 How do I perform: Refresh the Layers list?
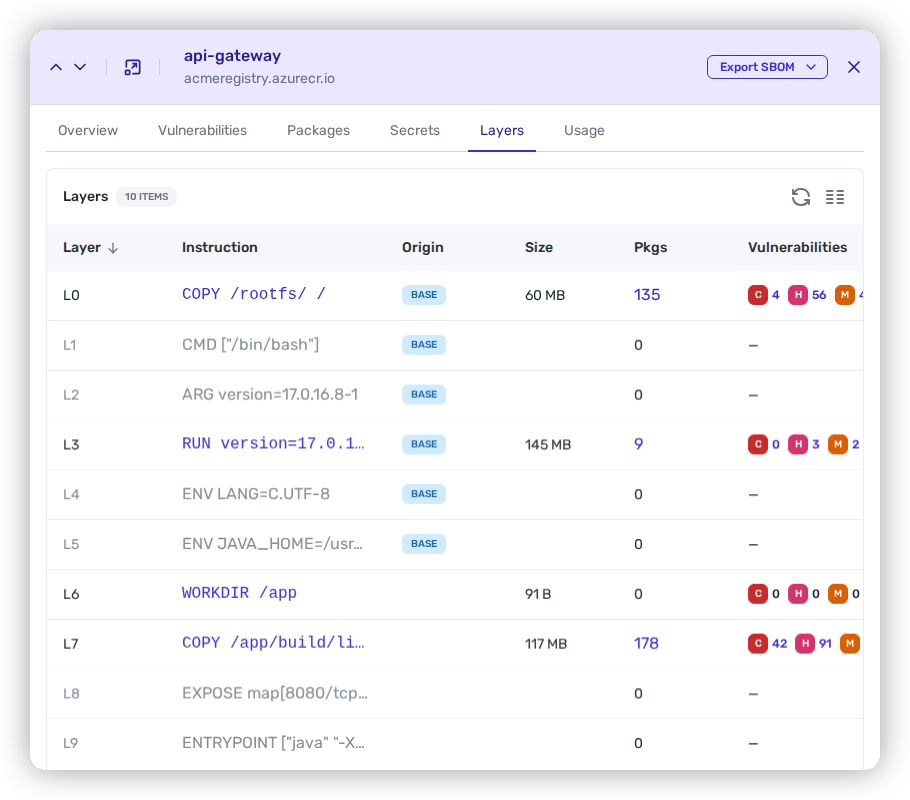coord(801,197)
